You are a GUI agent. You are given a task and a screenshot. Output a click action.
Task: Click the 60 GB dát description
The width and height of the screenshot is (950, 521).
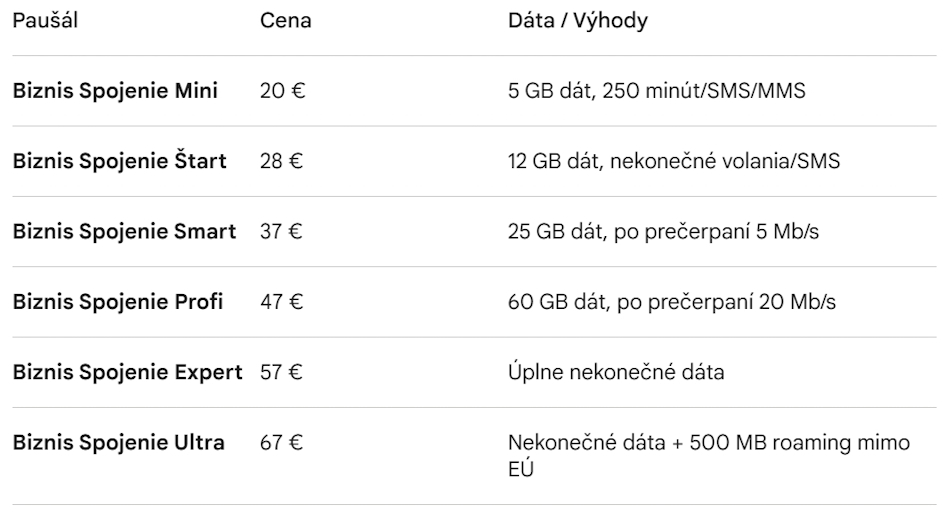click(672, 302)
